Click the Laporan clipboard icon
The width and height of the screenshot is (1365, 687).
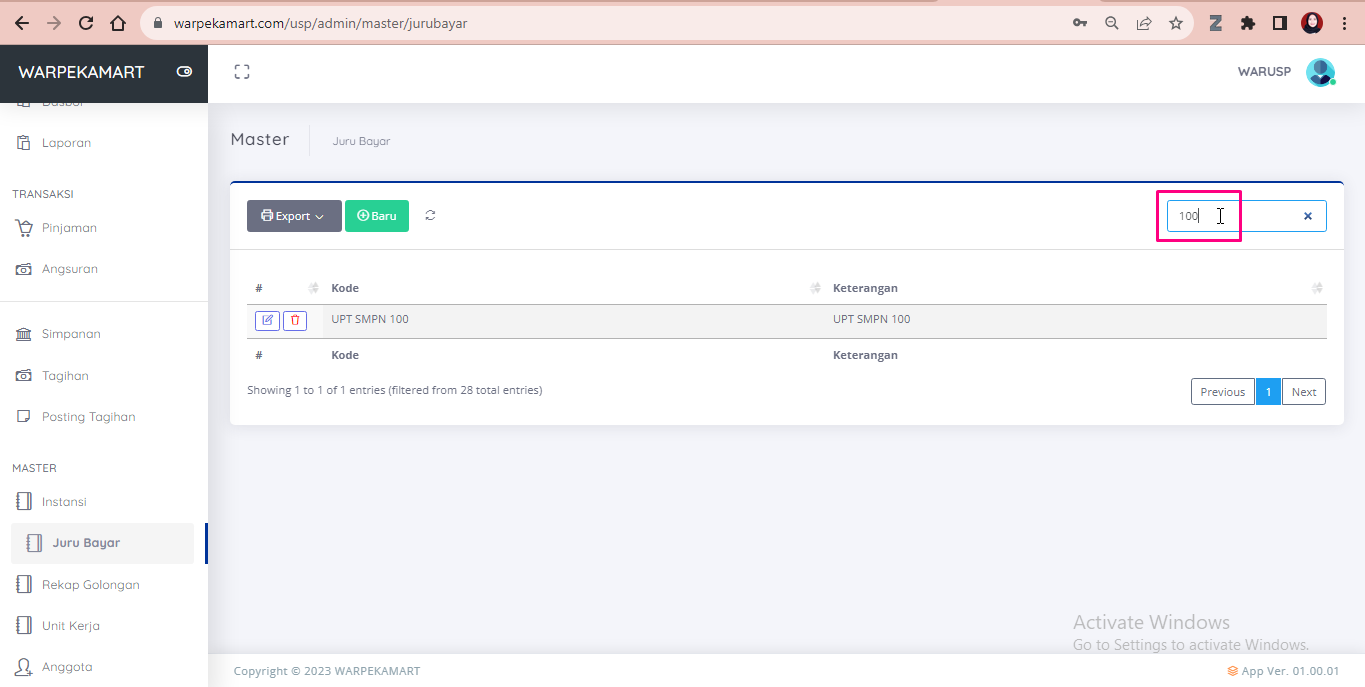point(24,143)
